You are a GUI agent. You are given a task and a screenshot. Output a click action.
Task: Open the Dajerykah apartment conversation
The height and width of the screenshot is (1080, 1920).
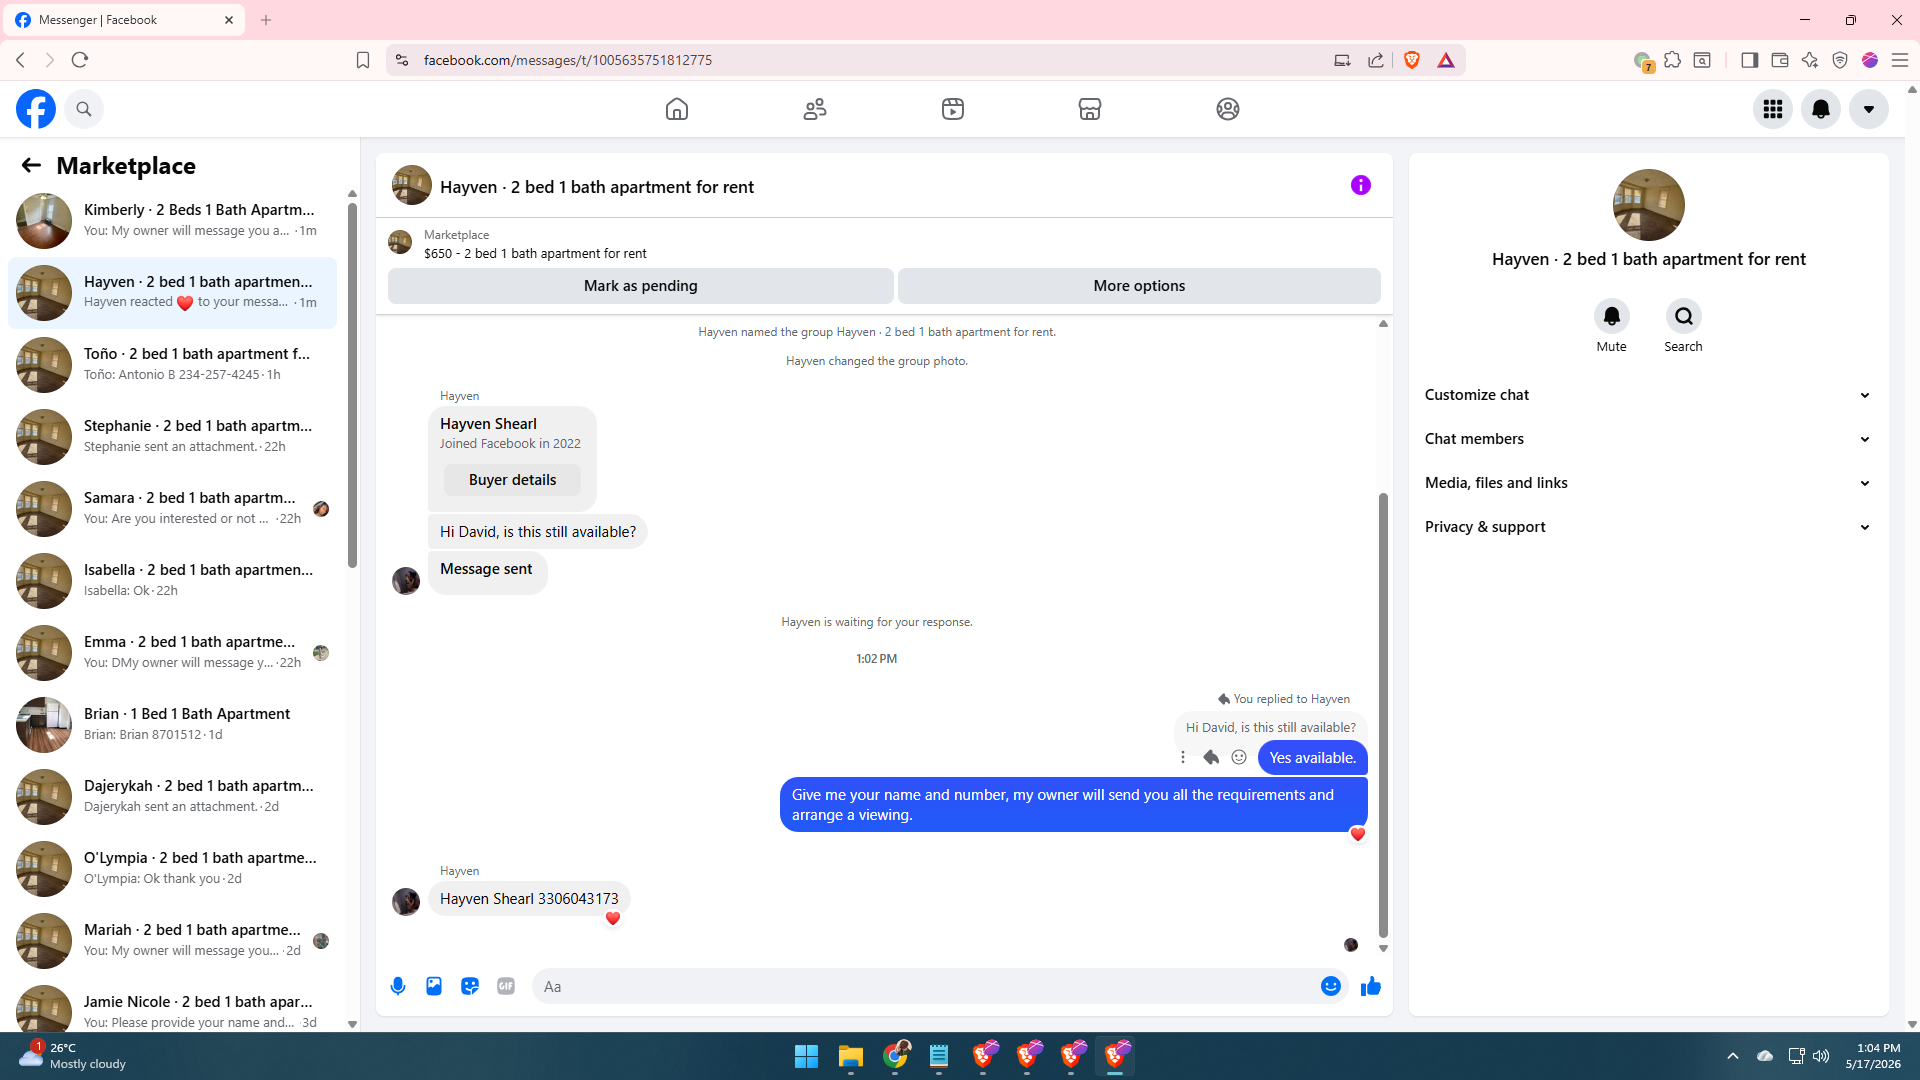pyautogui.click(x=172, y=797)
